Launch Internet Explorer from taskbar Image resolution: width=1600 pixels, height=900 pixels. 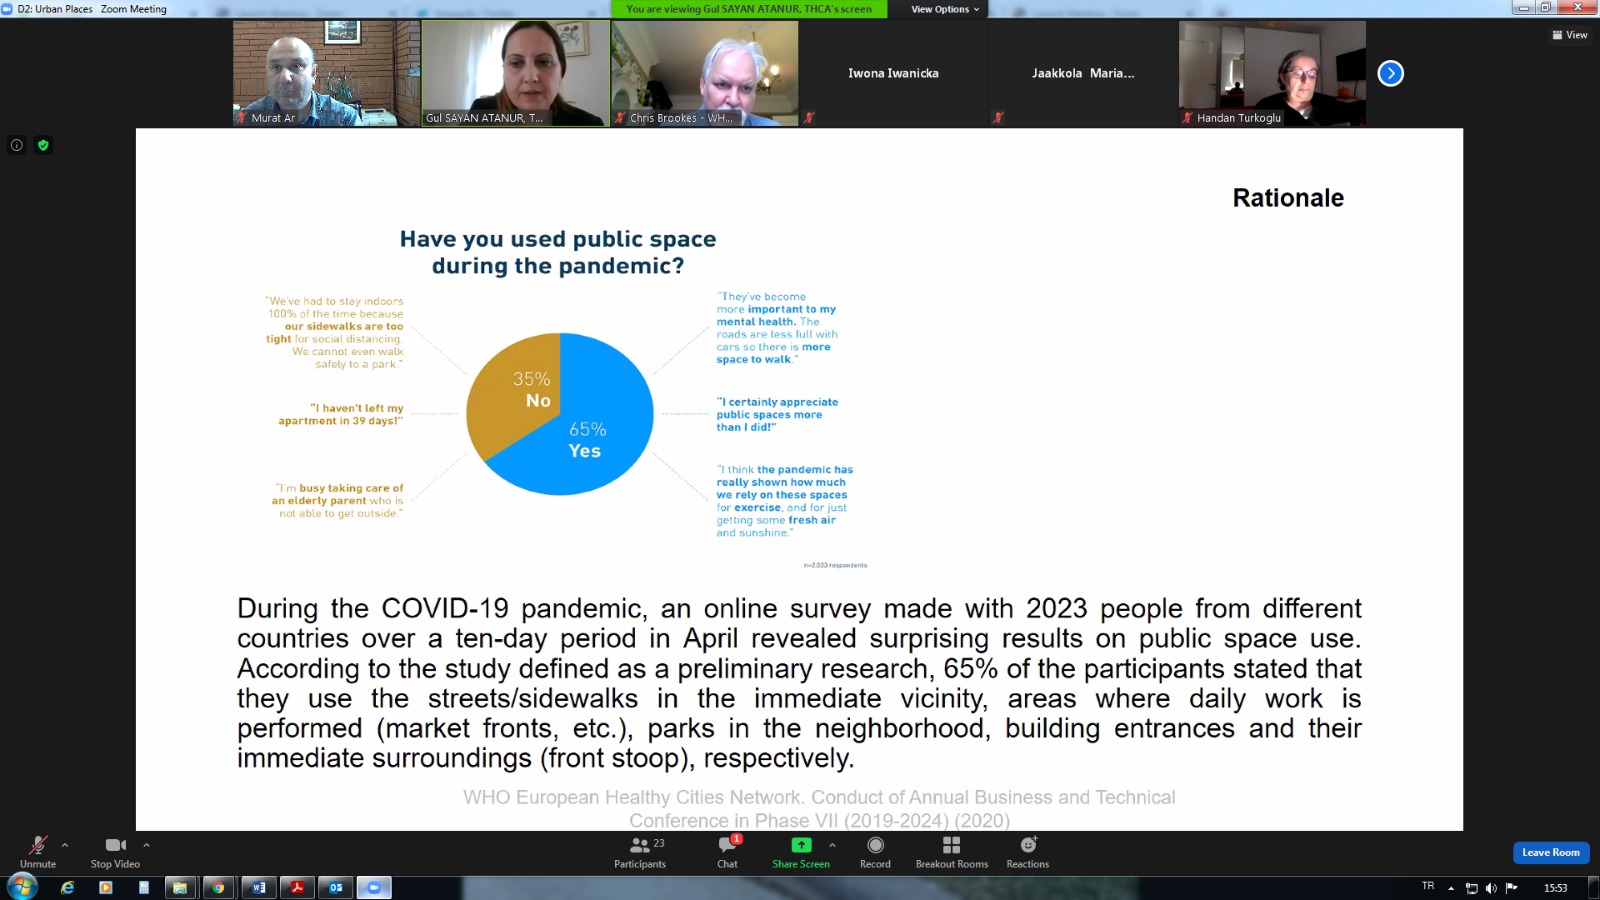tap(68, 887)
